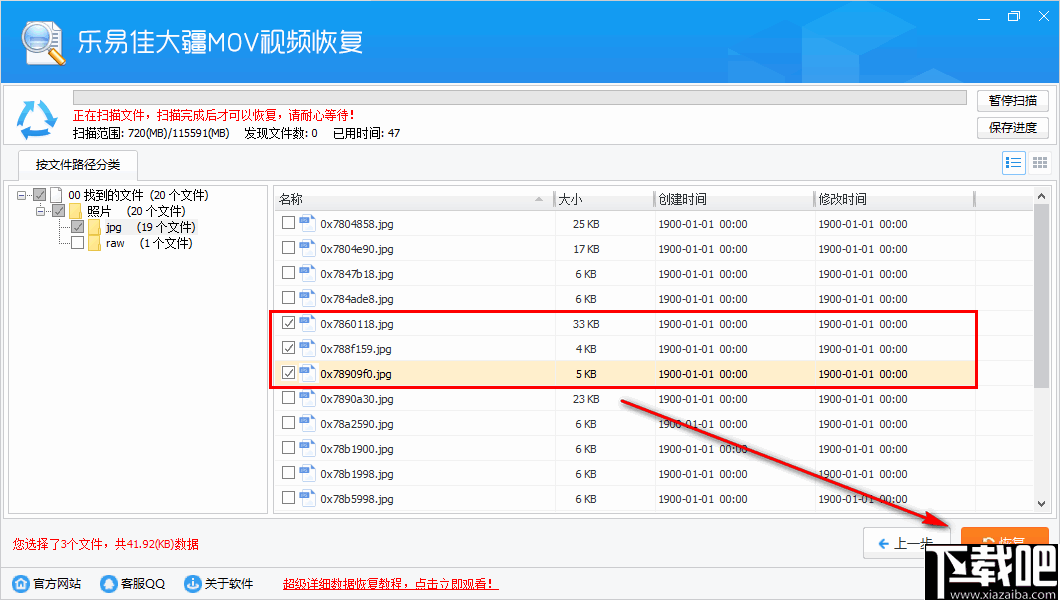Image resolution: width=1060 pixels, height=600 pixels.
Task: Uncheck the 0x7860118.jpg file
Action: [x=289, y=323]
